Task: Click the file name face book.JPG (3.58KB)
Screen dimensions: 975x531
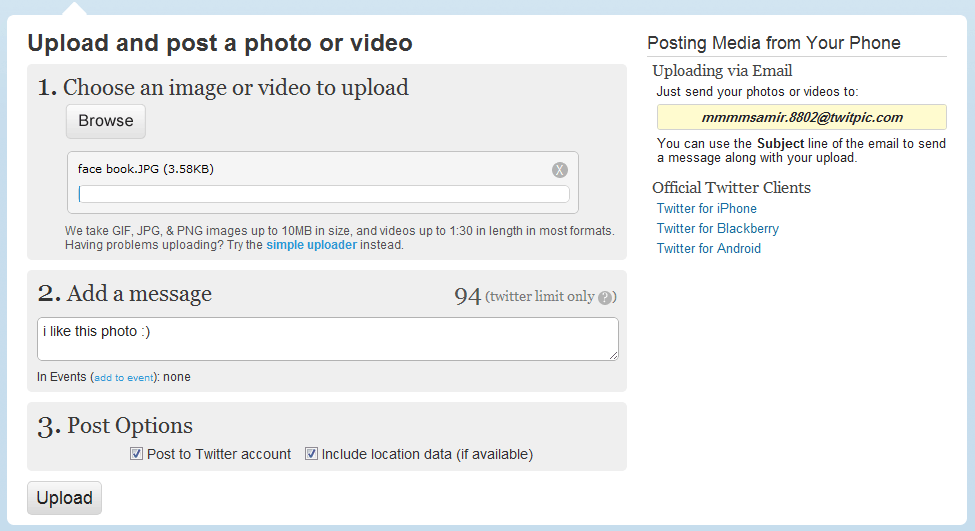Action: pos(146,169)
